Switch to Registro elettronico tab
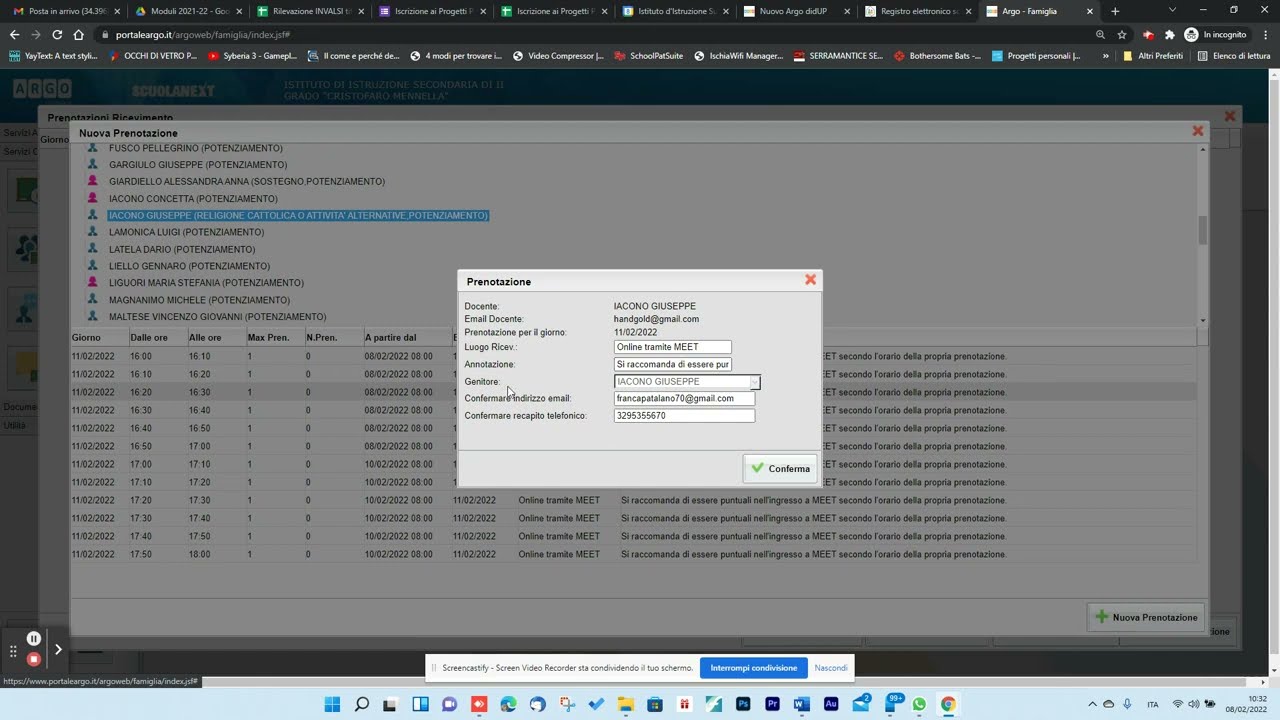This screenshot has width=1280, height=720. coord(920,11)
